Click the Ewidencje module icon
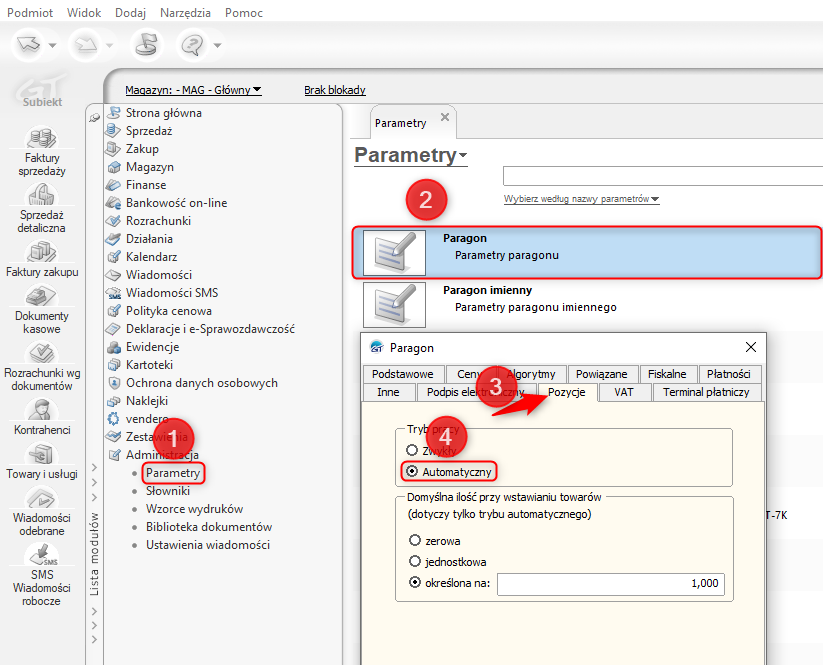 (114, 347)
